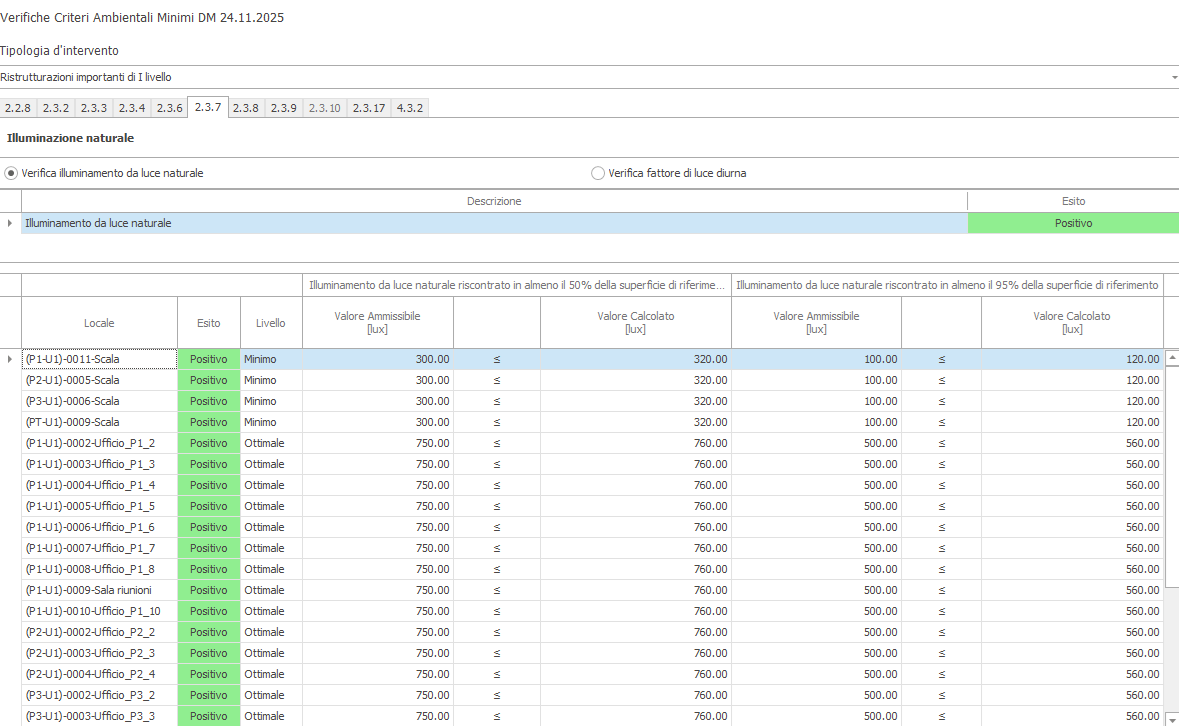
Task: Open tab 4.3.2
Action: (410, 108)
